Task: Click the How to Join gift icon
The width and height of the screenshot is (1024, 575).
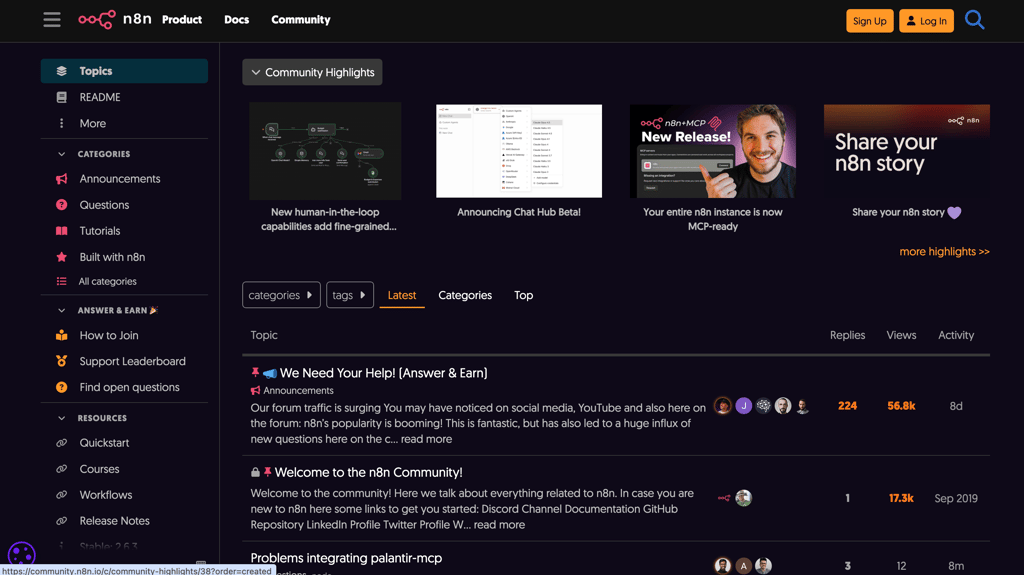Action: click(x=61, y=335)
